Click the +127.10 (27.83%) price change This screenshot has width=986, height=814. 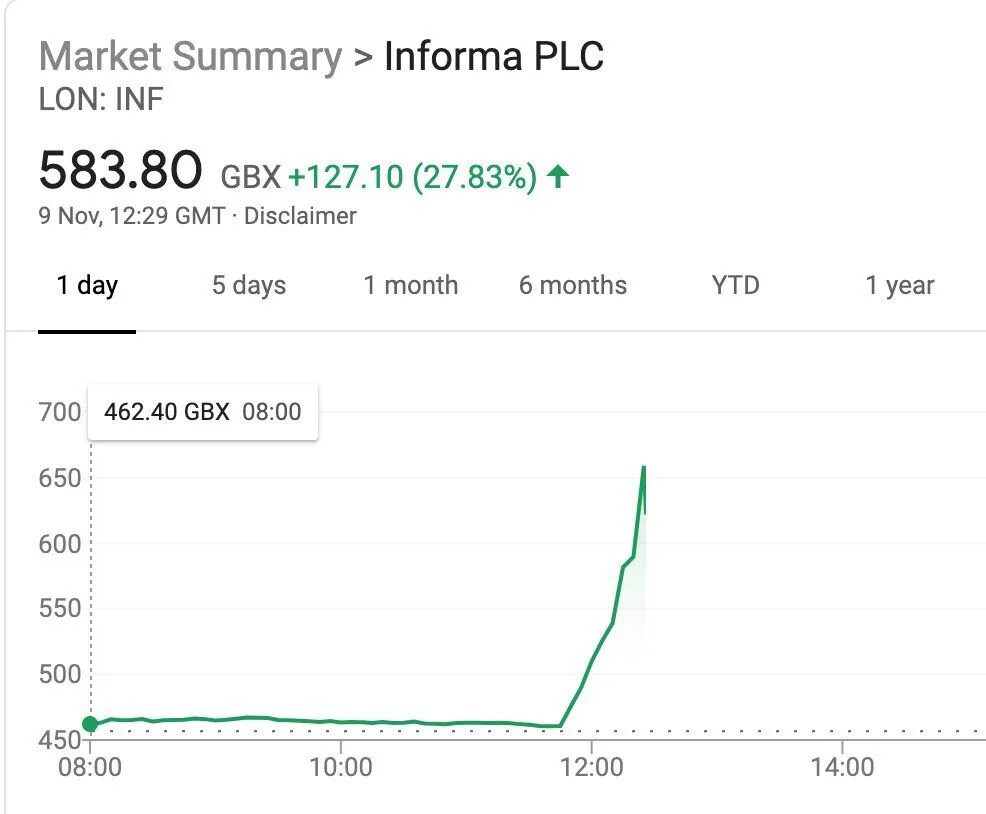tap(413, 176)
